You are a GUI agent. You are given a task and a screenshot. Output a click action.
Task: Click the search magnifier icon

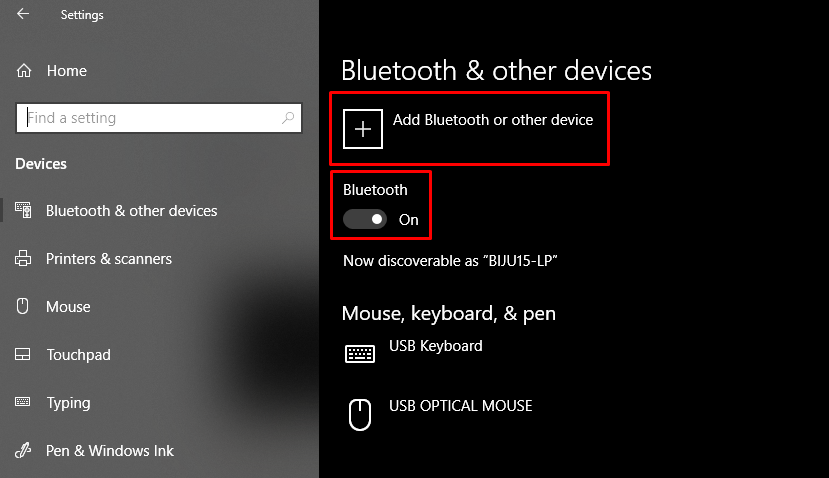(x=288, y=118)
